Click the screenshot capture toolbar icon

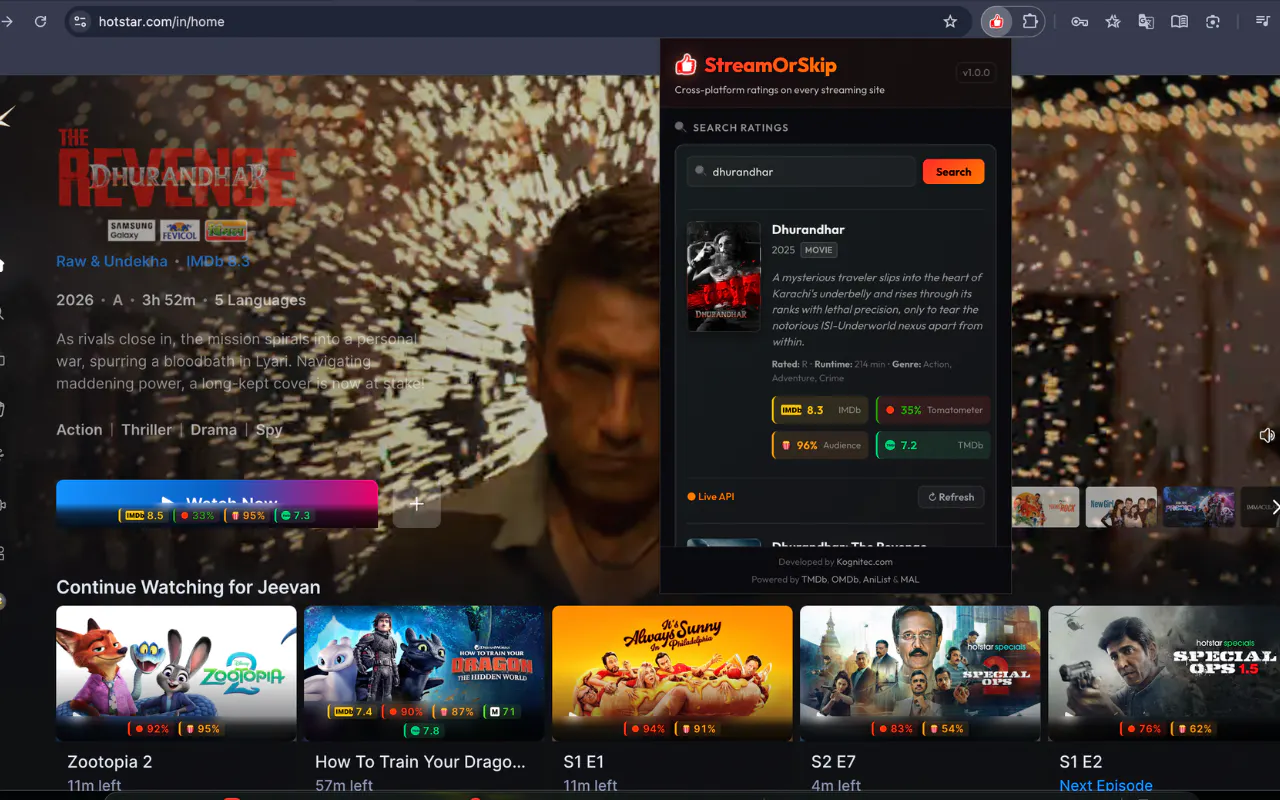(1213, 22)
